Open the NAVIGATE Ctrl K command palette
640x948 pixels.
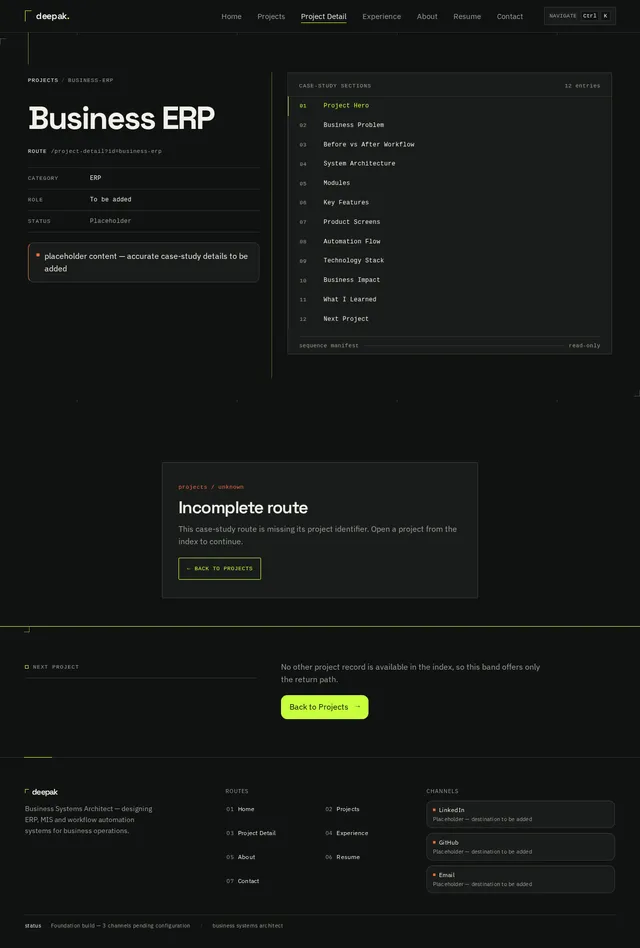(580, 16)
